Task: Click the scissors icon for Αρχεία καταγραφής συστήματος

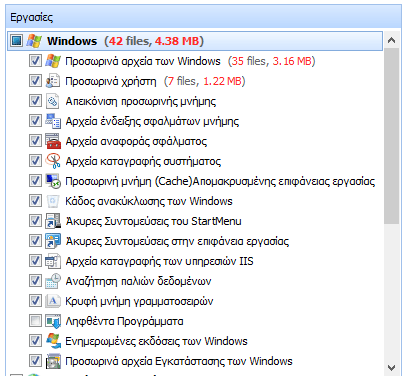Action: (x=53, y=161)
